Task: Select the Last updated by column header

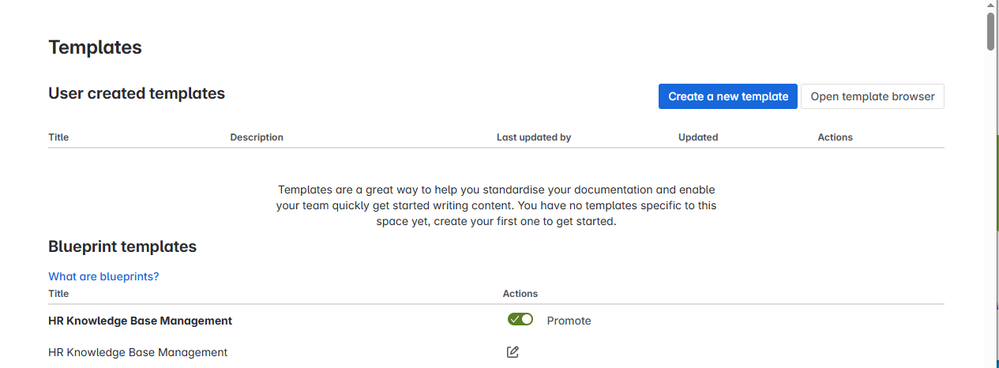Action: (533, 137)
